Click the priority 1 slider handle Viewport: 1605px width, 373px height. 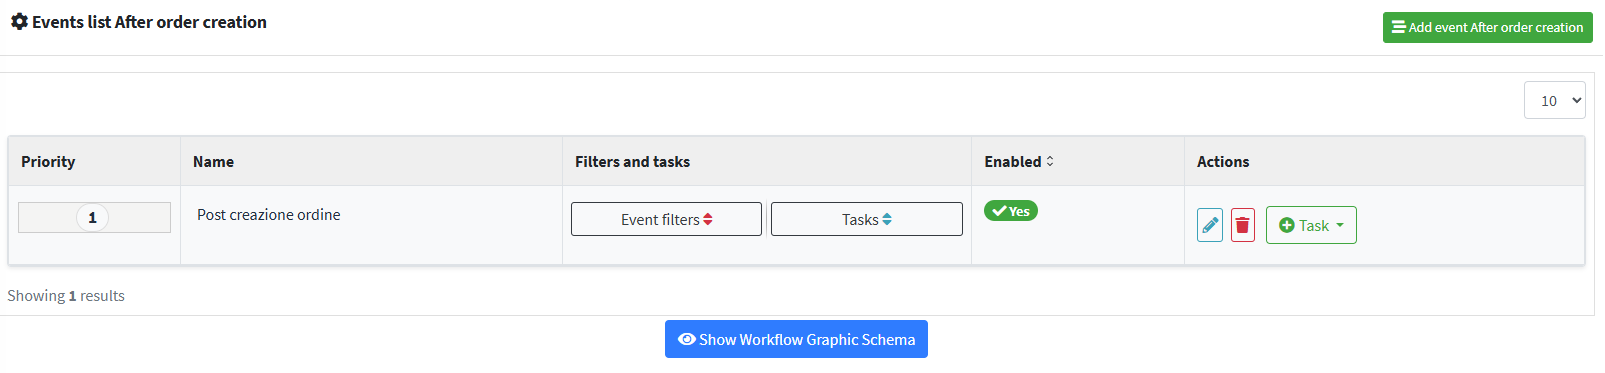92,217
